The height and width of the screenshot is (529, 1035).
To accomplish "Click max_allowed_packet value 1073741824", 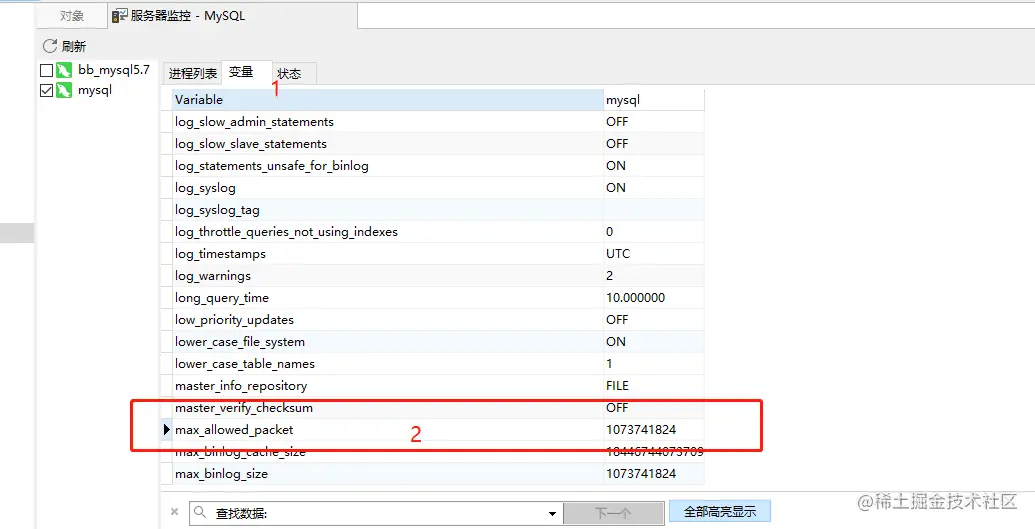I will click(x=641, y=430).
